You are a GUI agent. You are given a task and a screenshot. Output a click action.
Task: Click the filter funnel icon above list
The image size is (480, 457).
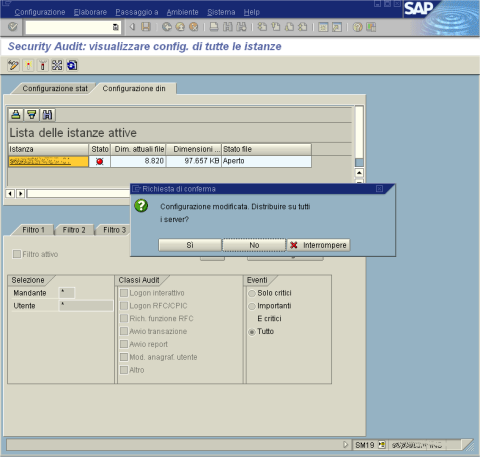(x=32, y=115)
